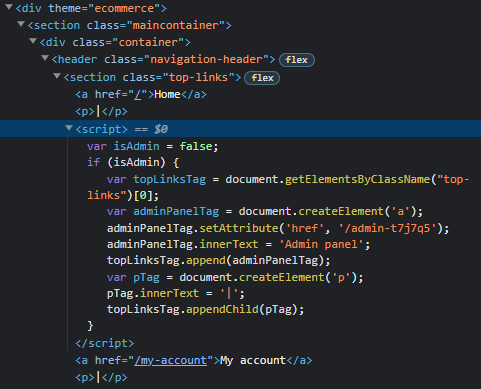The width and height of the screenshot is (481, 389).
Task: Select the closing script tag
Action: pos(105,343)
